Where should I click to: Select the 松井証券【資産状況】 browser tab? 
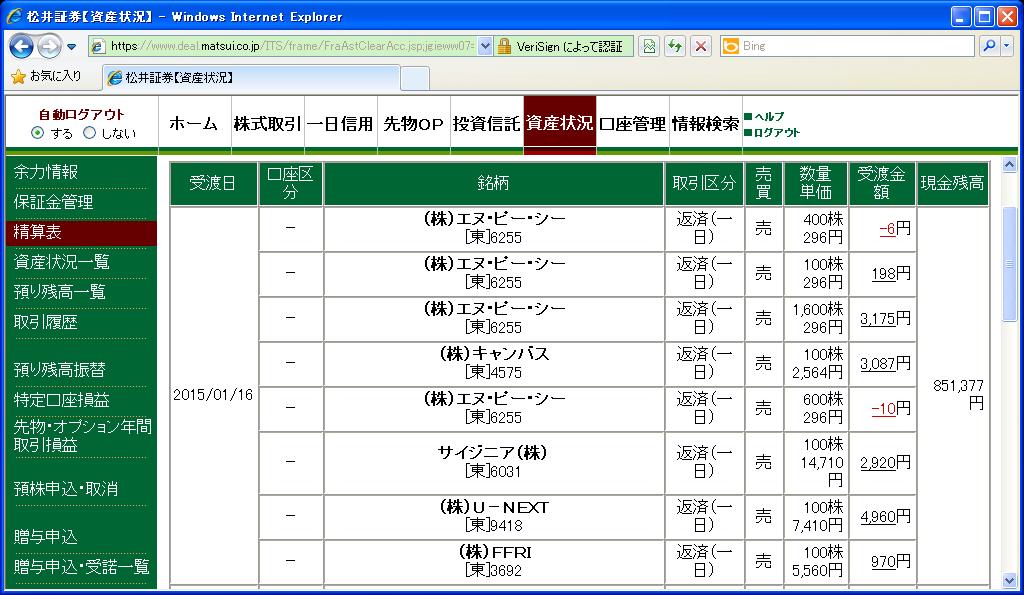click(251, 78)
